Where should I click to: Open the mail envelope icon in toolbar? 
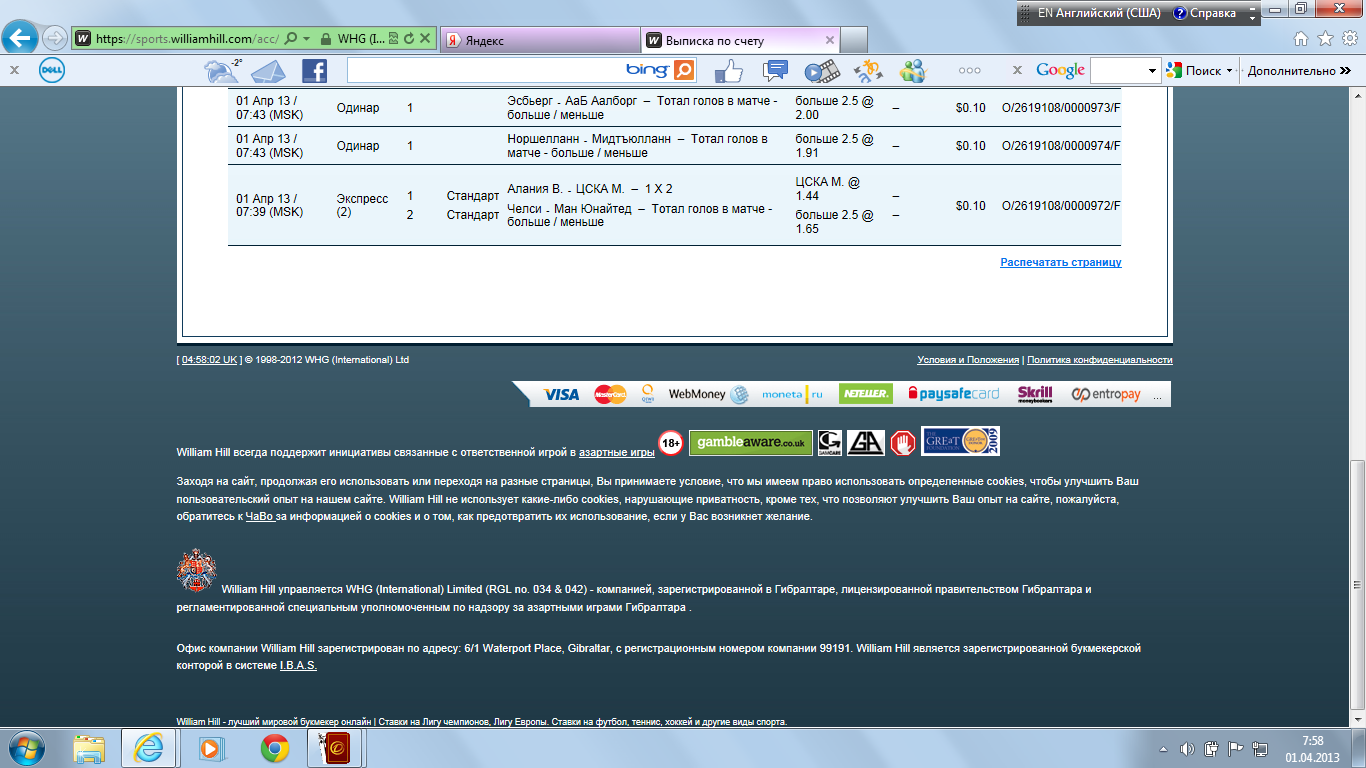tap(268, 70)
